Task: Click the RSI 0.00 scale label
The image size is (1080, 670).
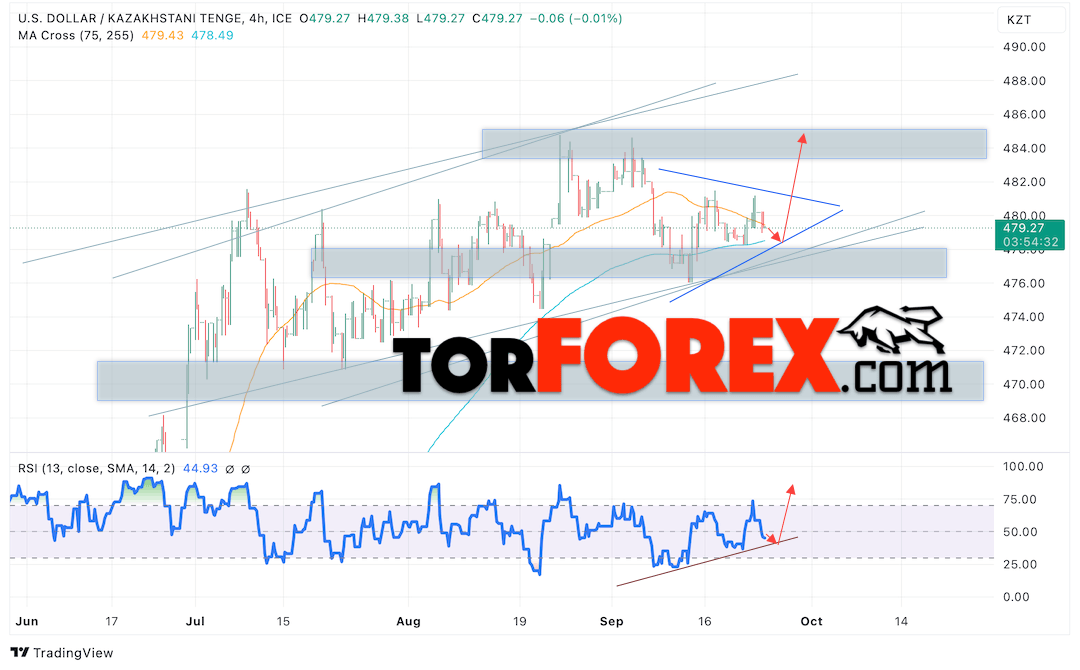Action: (1017, 597)
